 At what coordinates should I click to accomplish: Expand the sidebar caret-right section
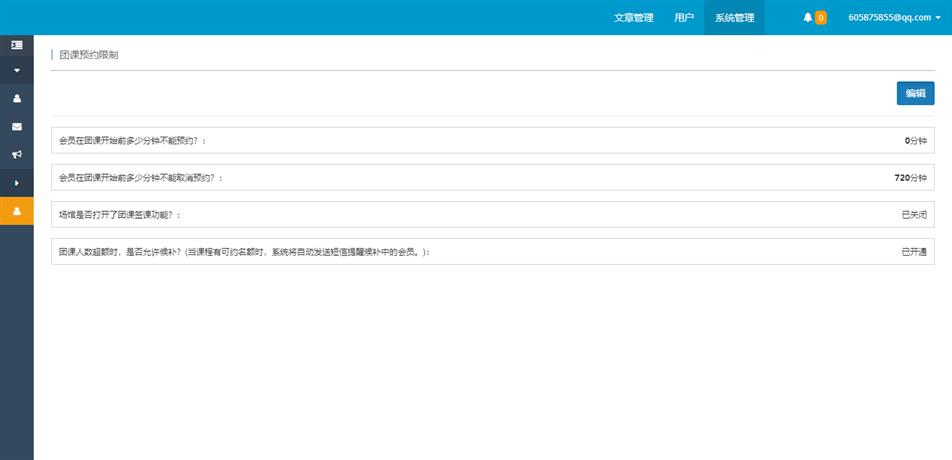pyautogui.click(x=17, y=183)
